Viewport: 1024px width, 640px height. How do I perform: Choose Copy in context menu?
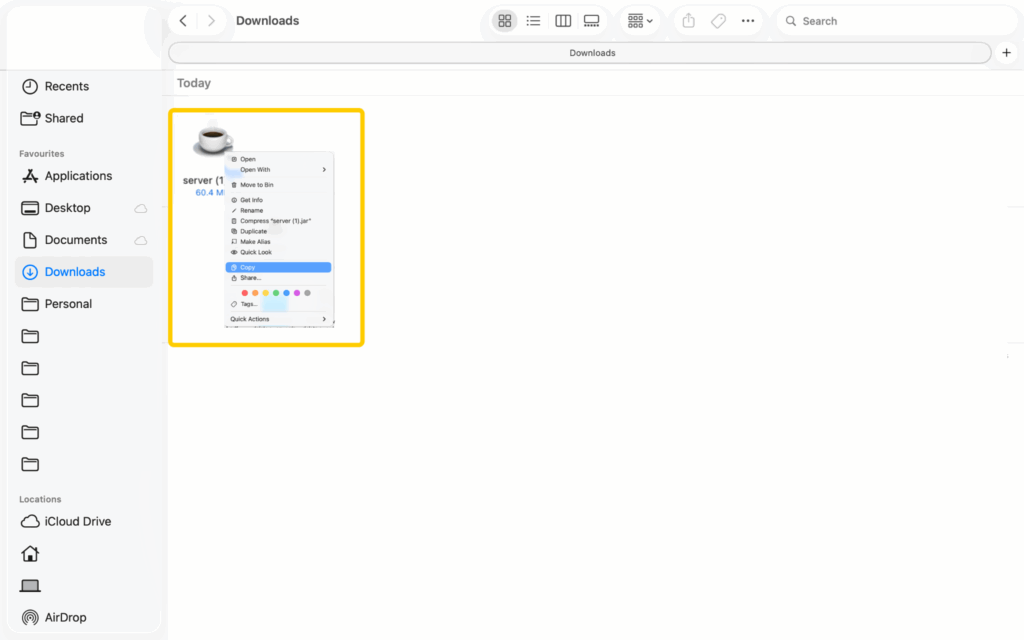[x=278, y=267]
